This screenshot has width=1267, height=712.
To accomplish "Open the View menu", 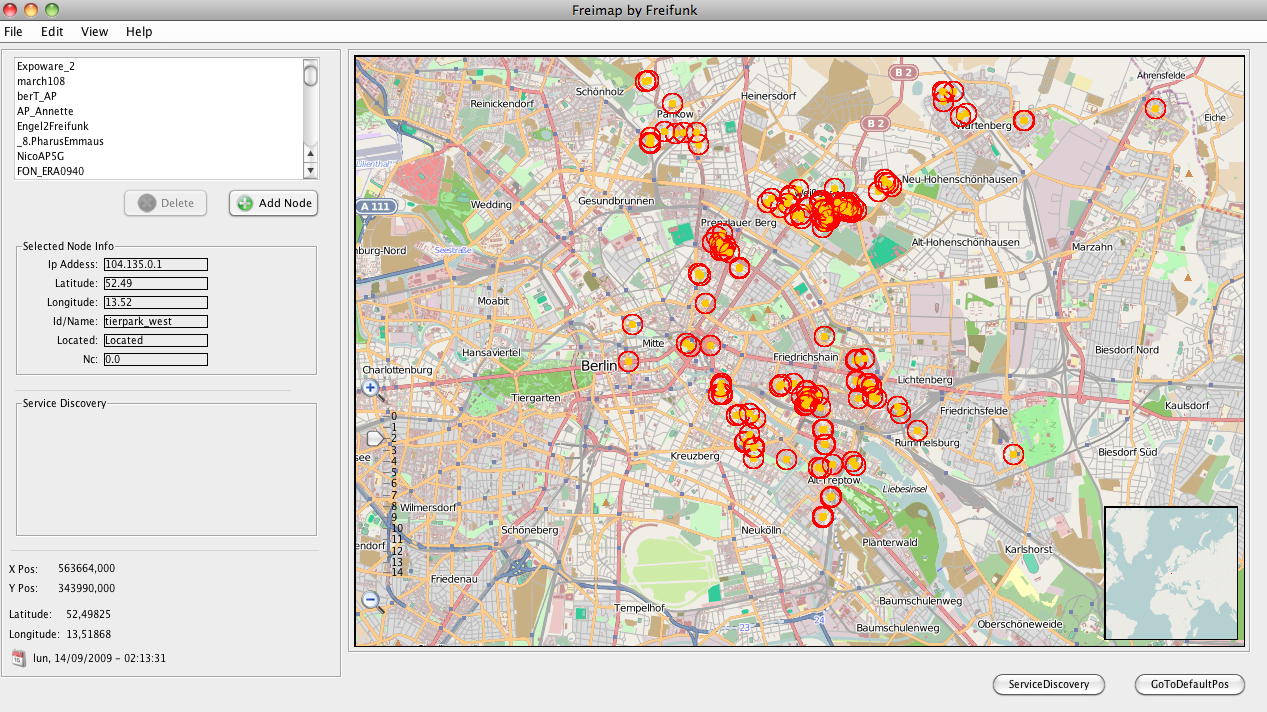I will [95, 32].
